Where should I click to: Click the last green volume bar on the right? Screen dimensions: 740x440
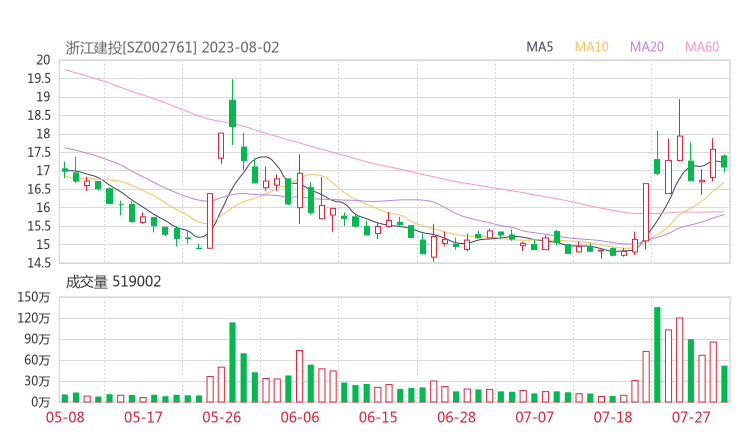point(724,384)
